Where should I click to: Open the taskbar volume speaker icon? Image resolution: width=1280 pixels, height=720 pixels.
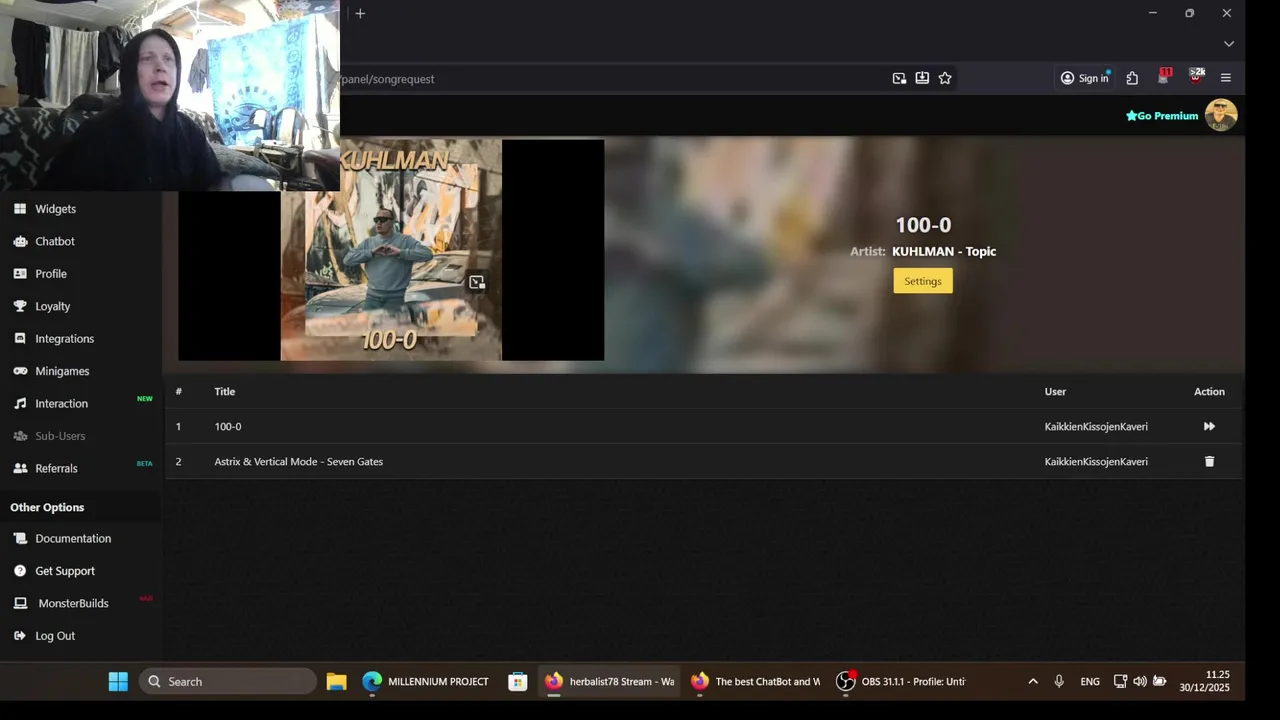pos(1140,682)
